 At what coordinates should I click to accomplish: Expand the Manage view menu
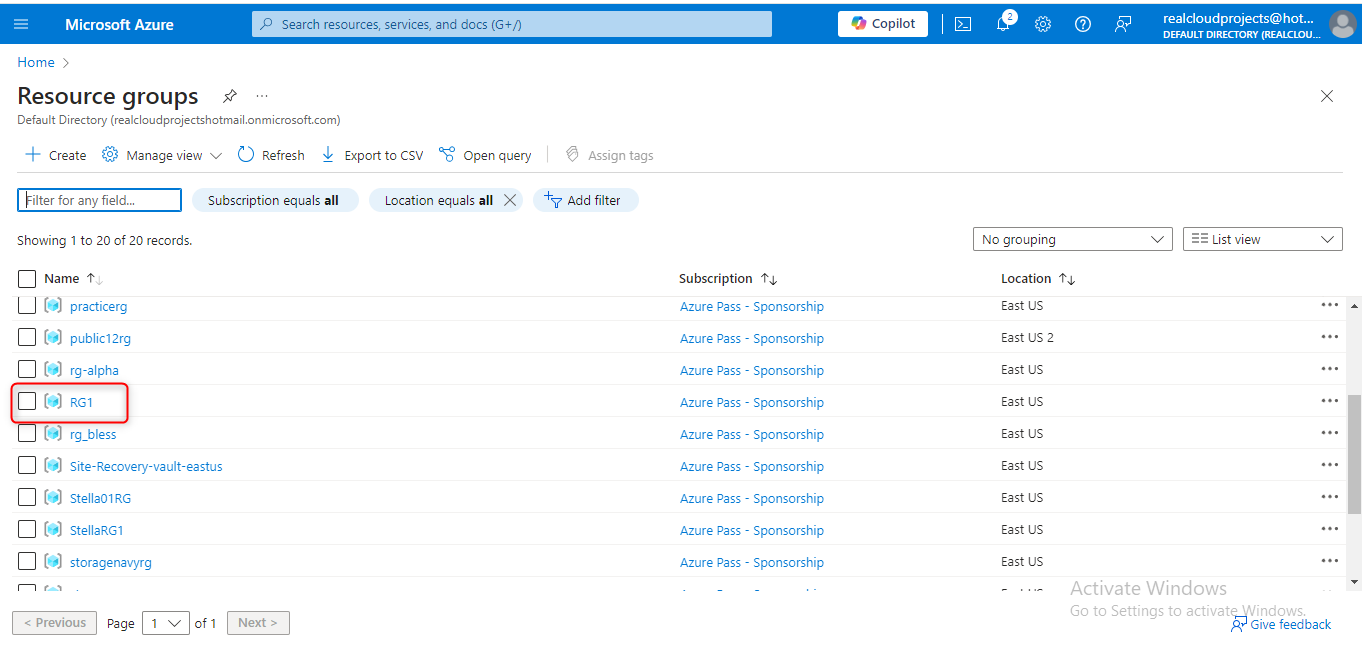(163, 155)
